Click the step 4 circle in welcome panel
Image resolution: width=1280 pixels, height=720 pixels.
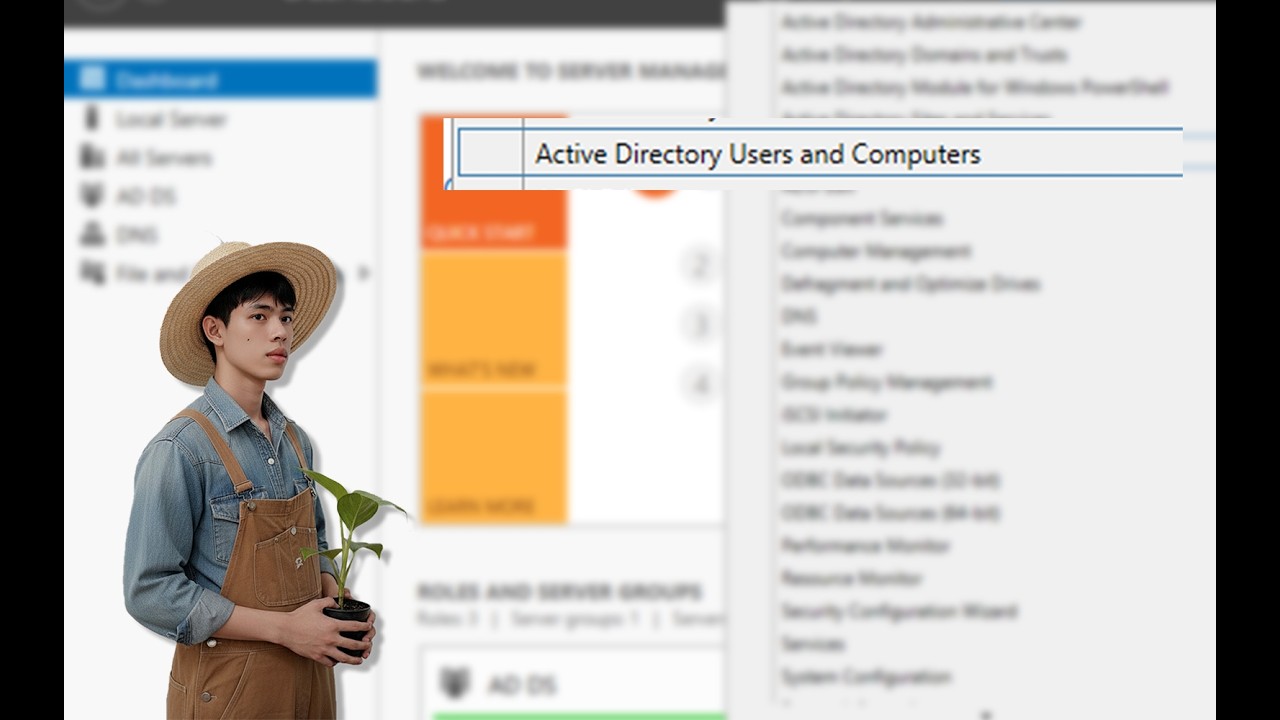tap(701, 383)
